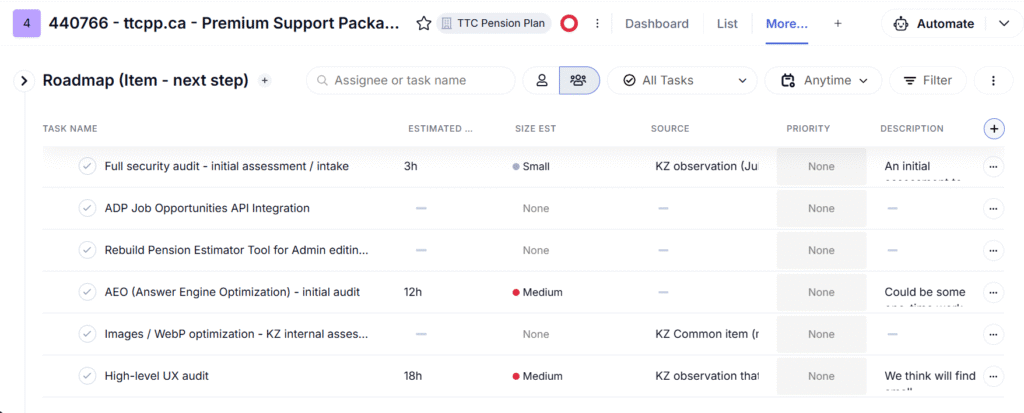
Task: Click the Estimated column header
Action: coord(440,129)
